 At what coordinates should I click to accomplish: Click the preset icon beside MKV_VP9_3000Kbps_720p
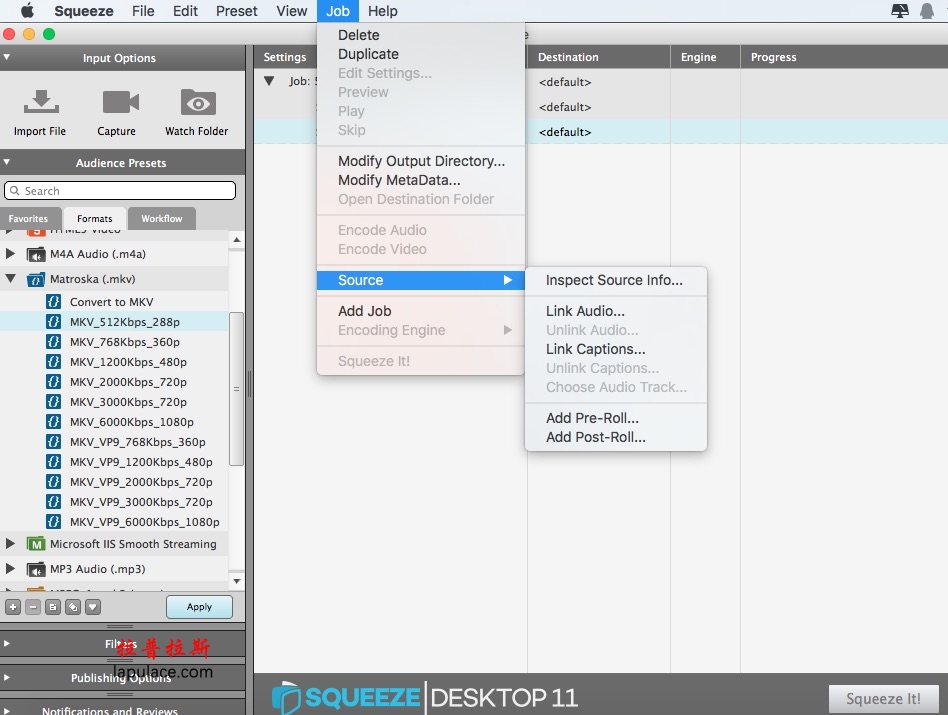[x=53, y=501]
